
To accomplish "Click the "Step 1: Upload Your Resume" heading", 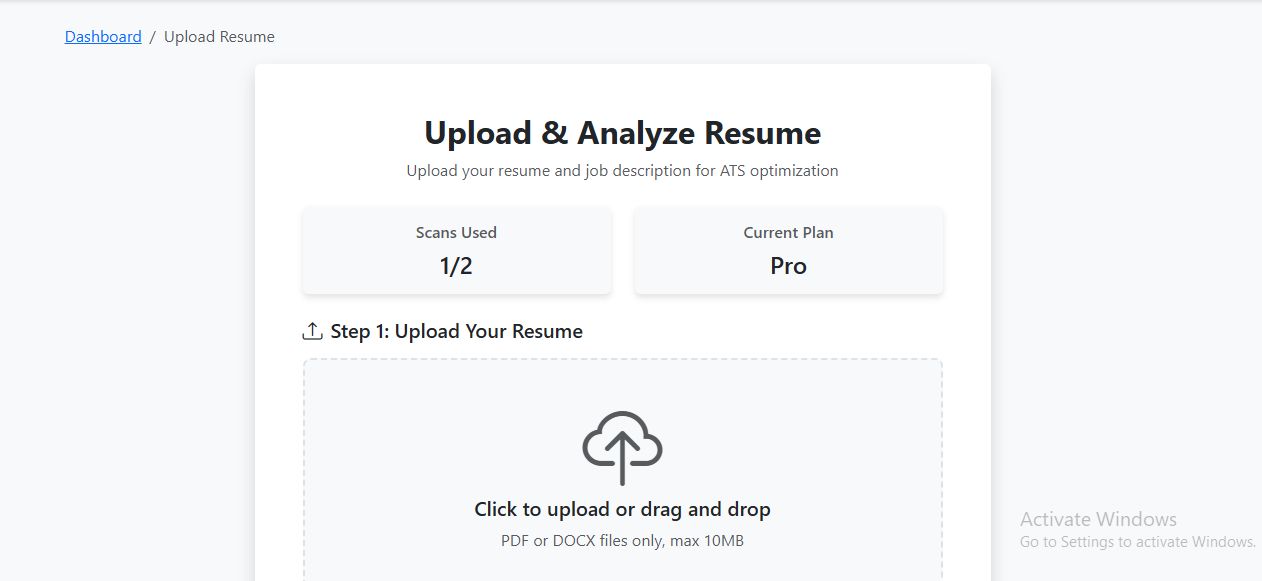I will [x=456, y=331].
